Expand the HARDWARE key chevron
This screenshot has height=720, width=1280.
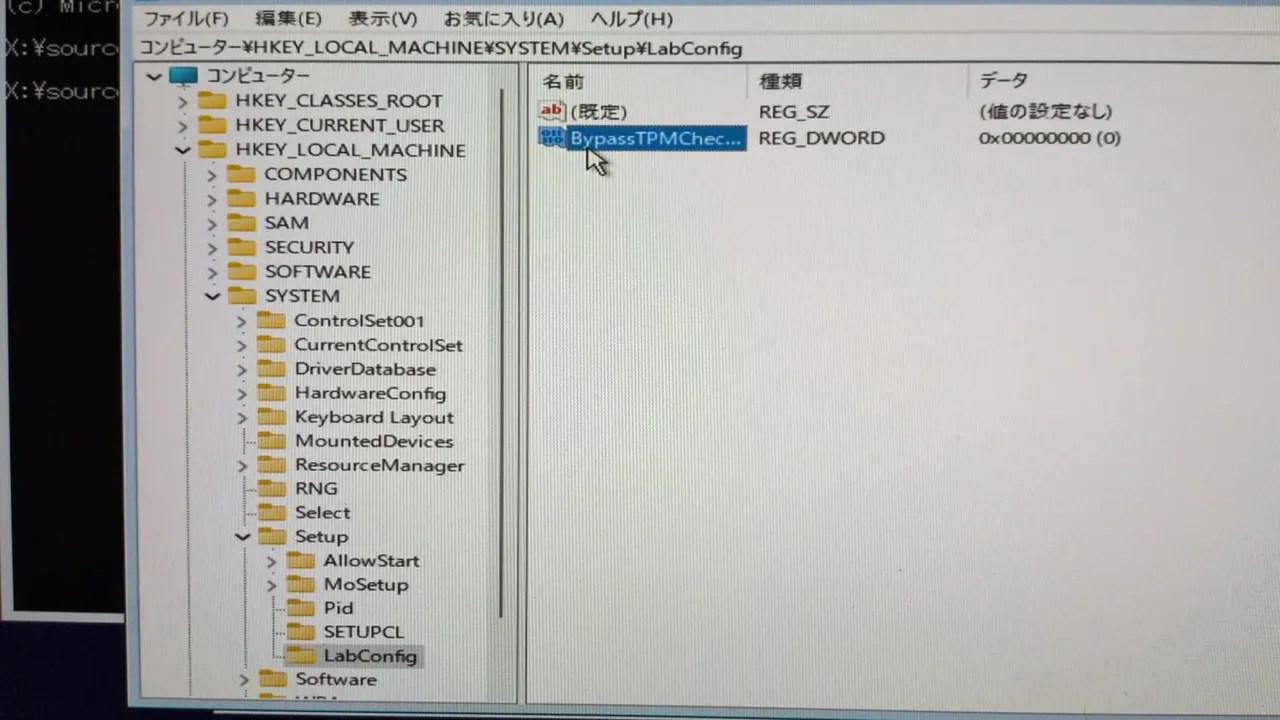pyautogui.click(x=211, y=199)
